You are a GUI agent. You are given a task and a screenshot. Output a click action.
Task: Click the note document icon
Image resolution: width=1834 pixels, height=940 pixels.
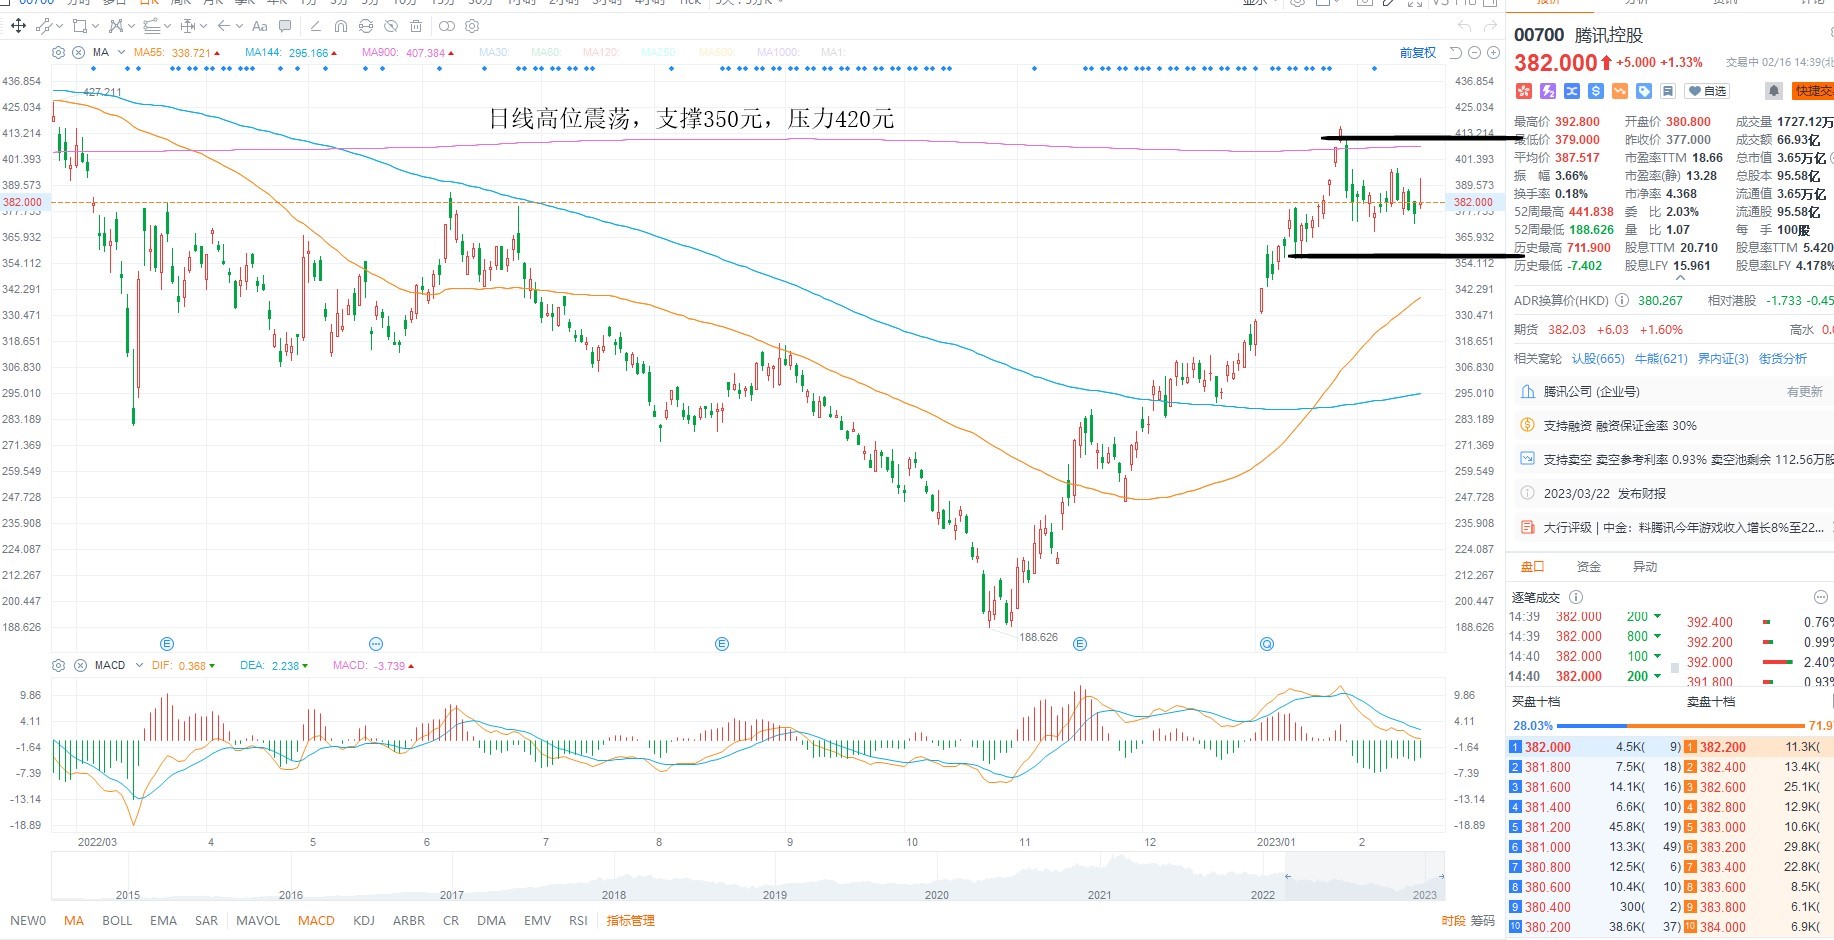pyautogui.click(x=1668, y=91)
